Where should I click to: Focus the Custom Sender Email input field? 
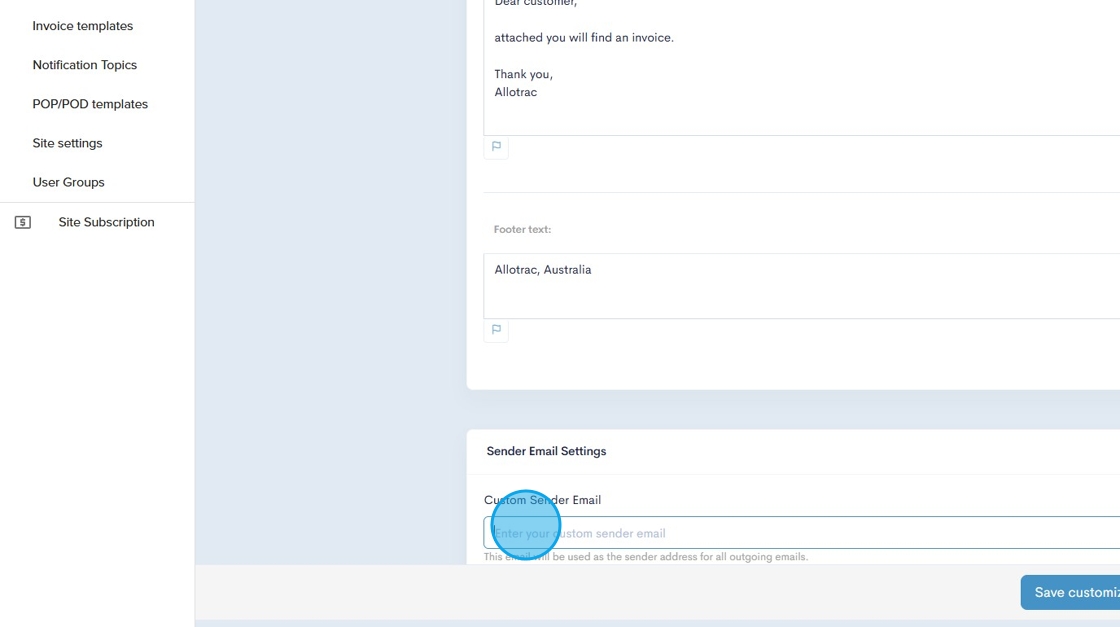tap(800, 533)
